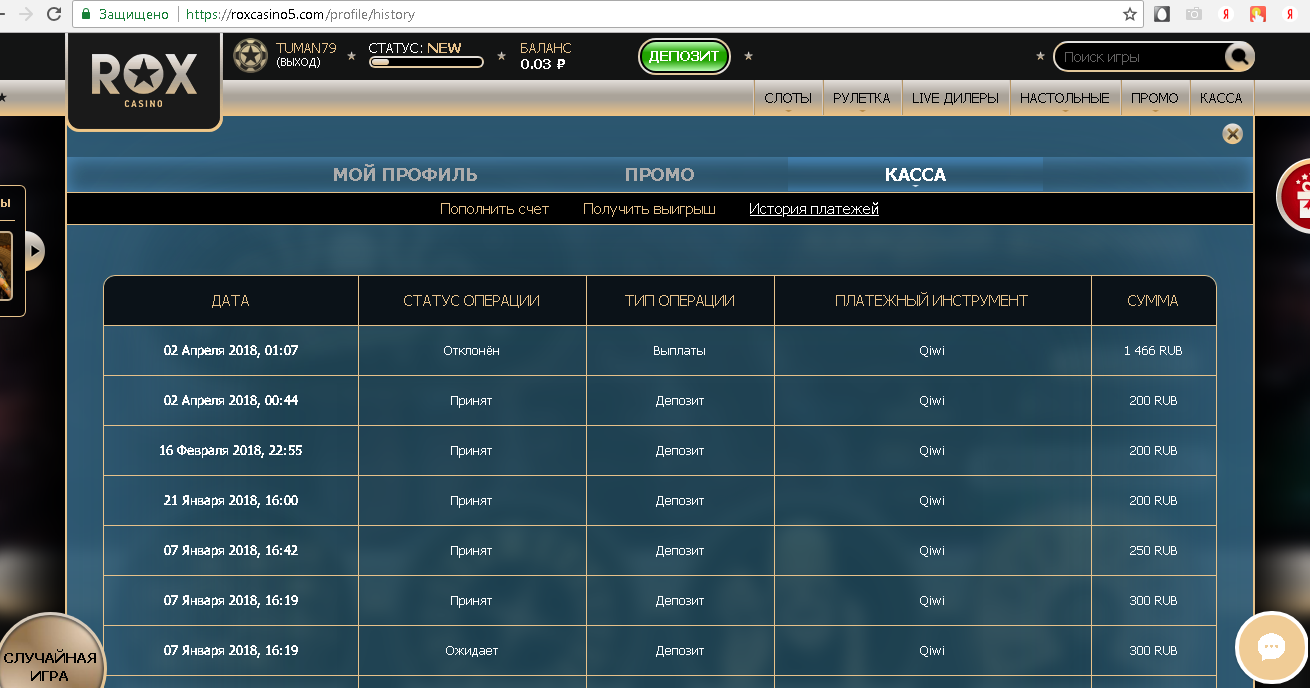Select the date 07 Января 2018, 16:42

(231, 551)
